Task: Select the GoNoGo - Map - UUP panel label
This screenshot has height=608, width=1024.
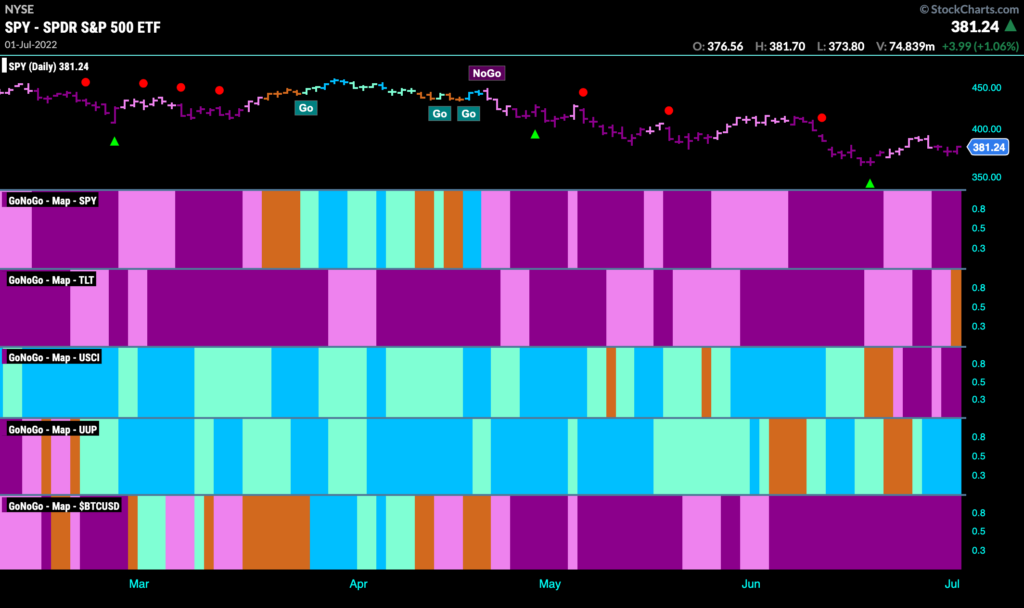Action: point(52,429)
